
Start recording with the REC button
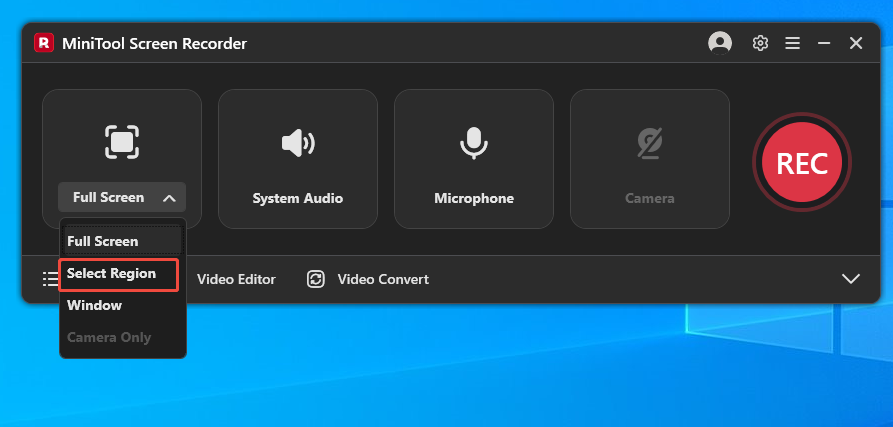tap(802, 163)
